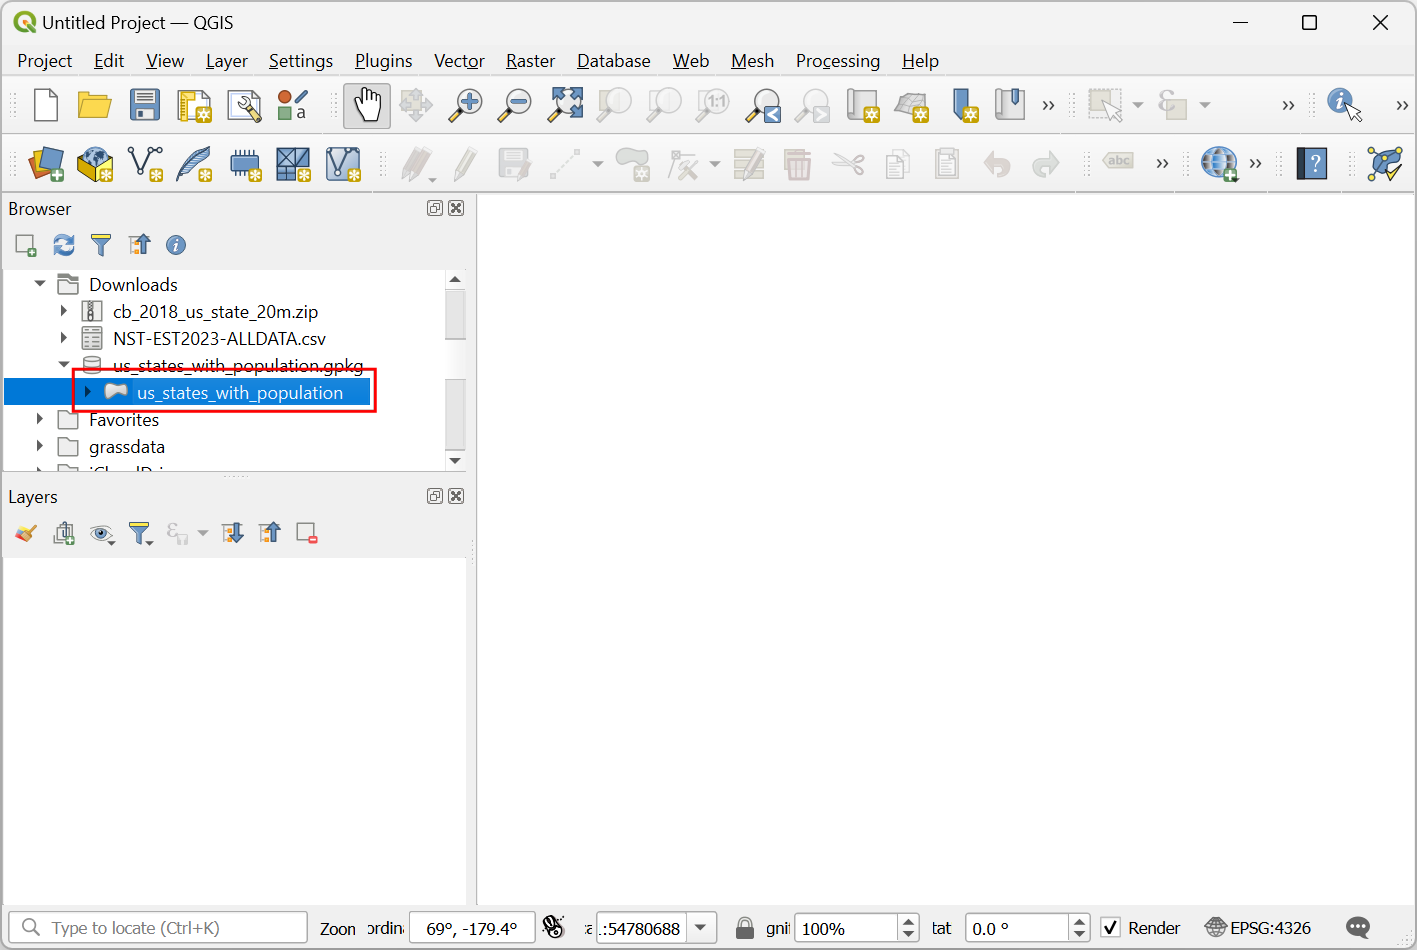Open the Processing menu

[837, 61]
